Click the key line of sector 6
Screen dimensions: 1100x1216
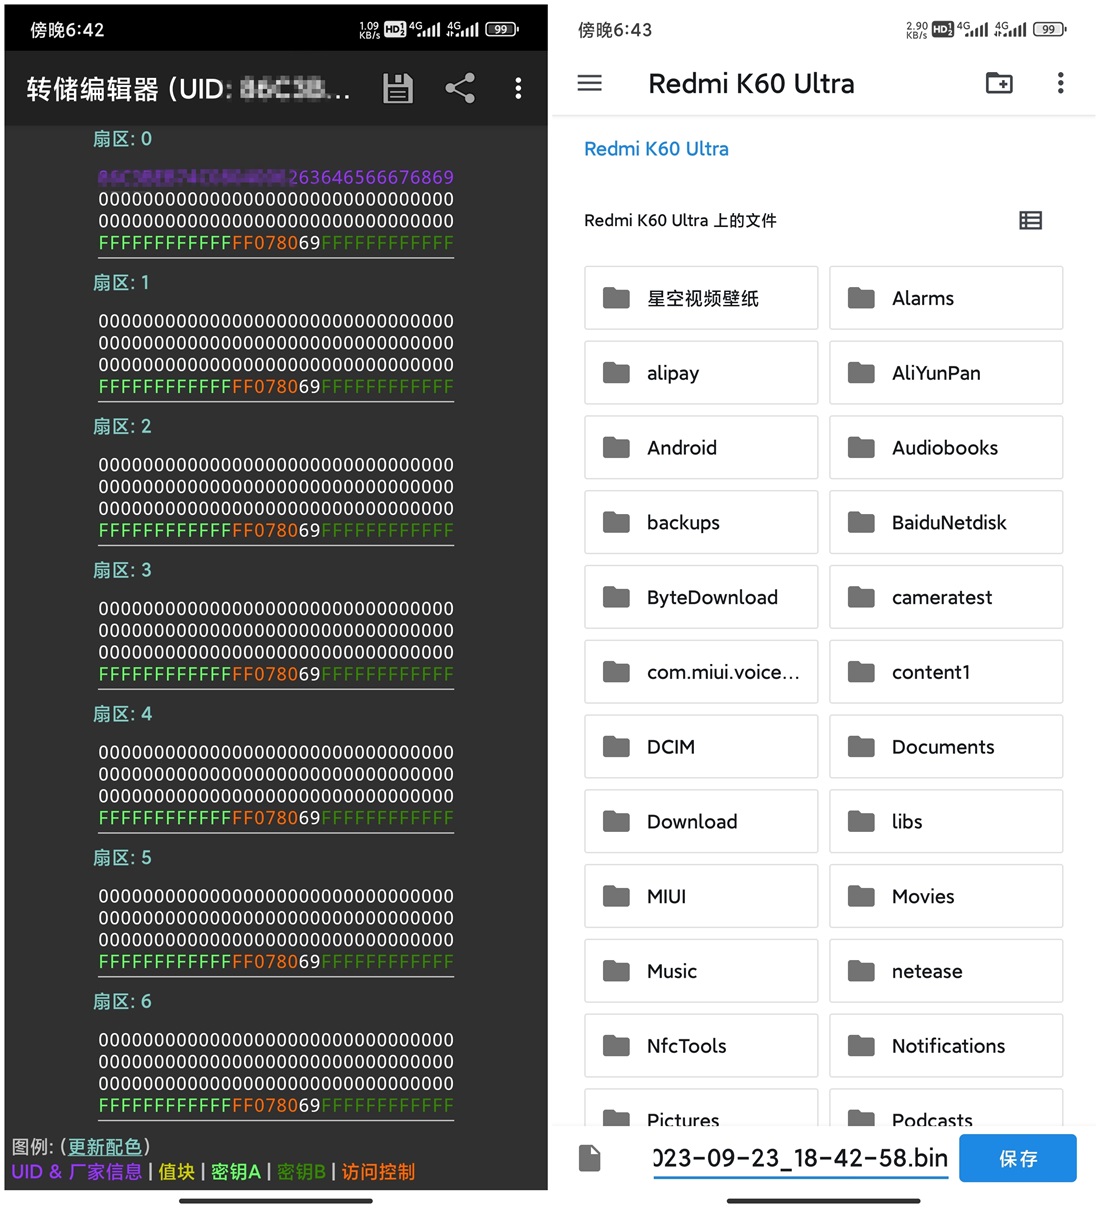(276, 1106)
